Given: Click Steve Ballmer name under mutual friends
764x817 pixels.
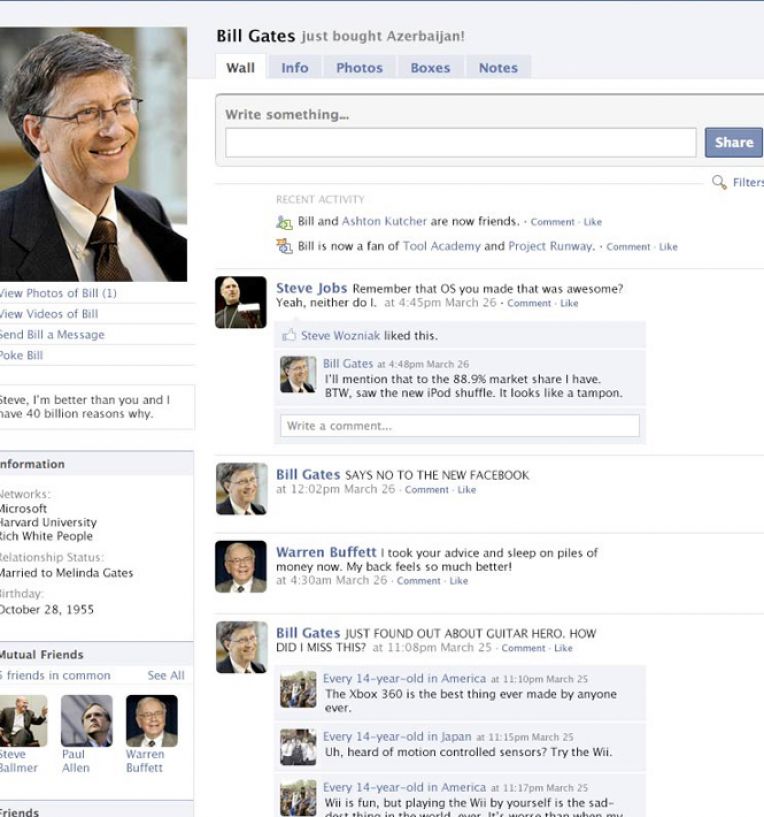Looking at the screenshot, I should point(19,761).
